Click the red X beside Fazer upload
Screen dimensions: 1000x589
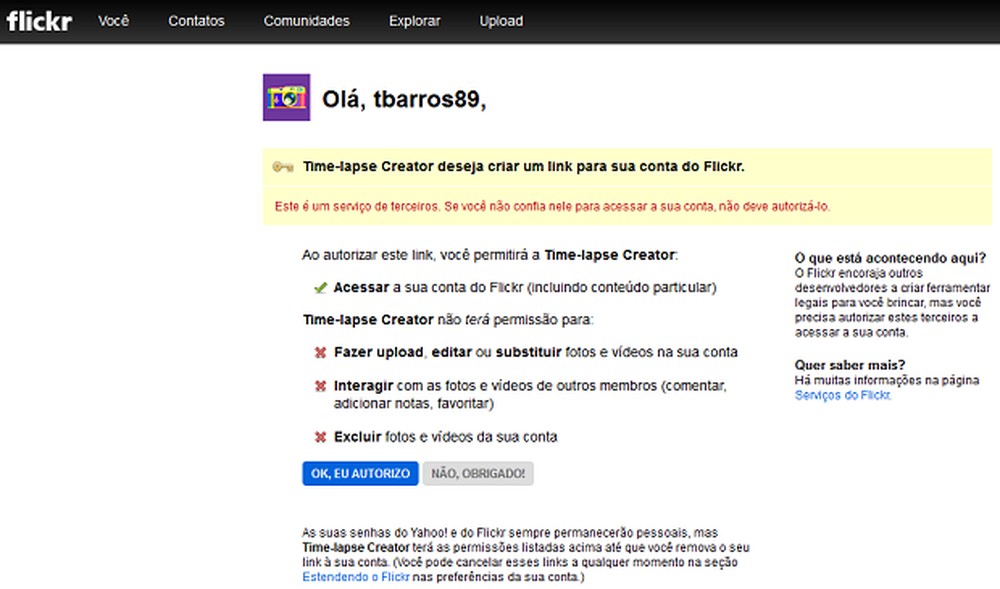click(x=319, y=352)
